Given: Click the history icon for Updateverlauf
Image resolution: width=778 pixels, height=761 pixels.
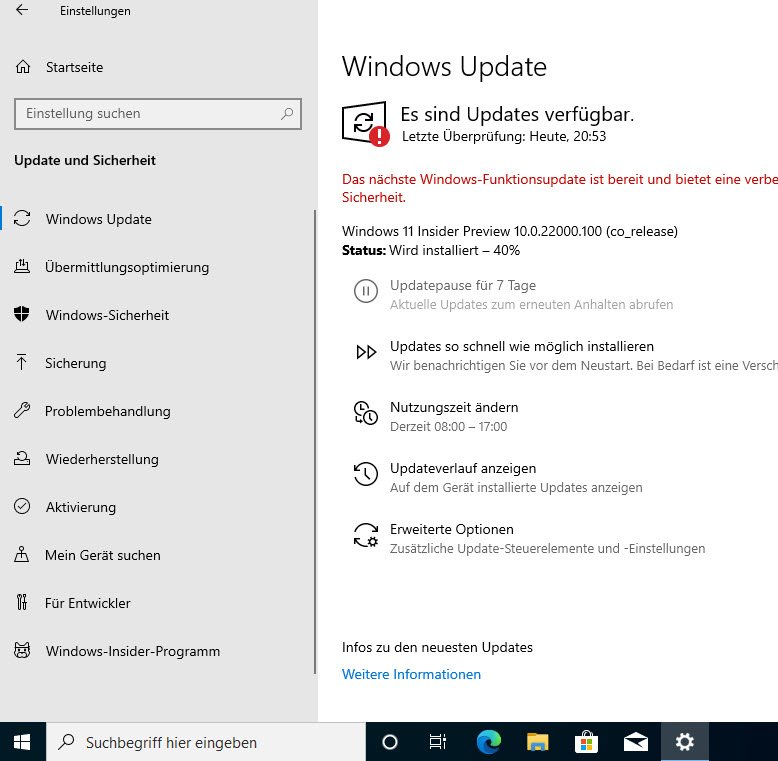Looking at the screenshot, I should 366,474.
